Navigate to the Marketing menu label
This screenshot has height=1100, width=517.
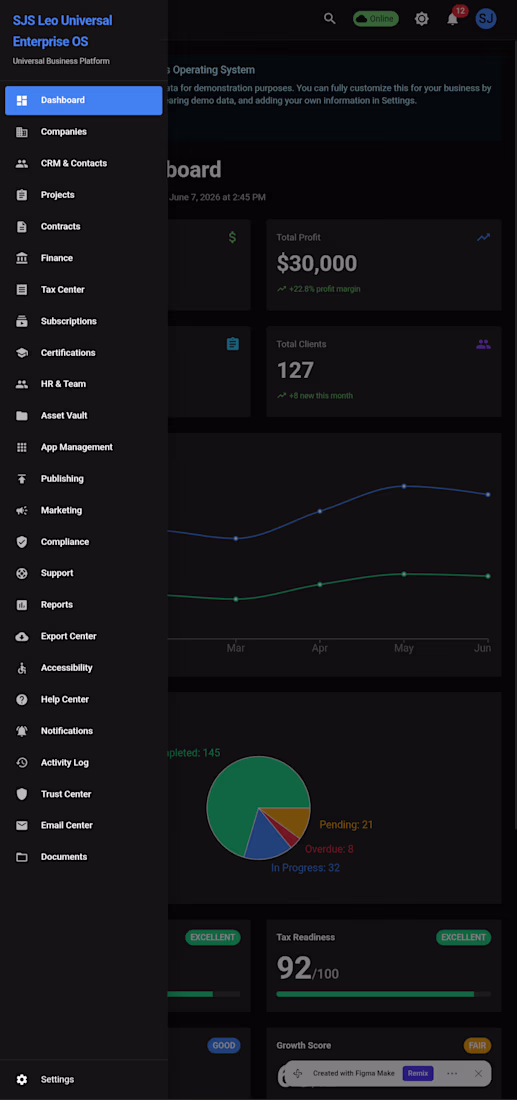61,511
